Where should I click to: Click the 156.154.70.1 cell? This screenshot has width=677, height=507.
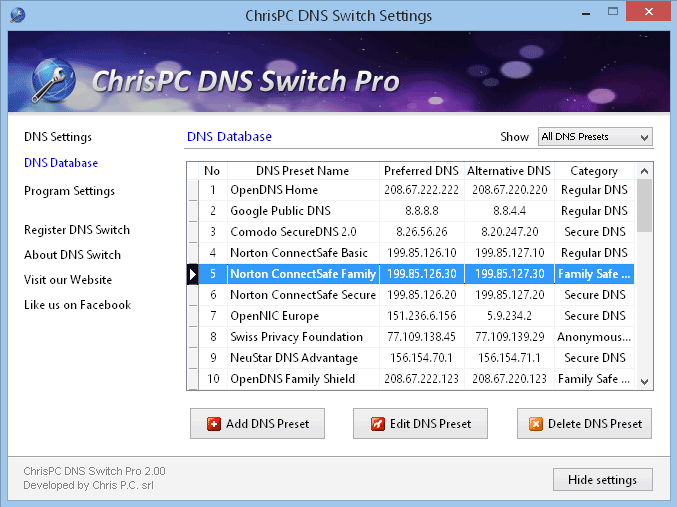[422, 358]
